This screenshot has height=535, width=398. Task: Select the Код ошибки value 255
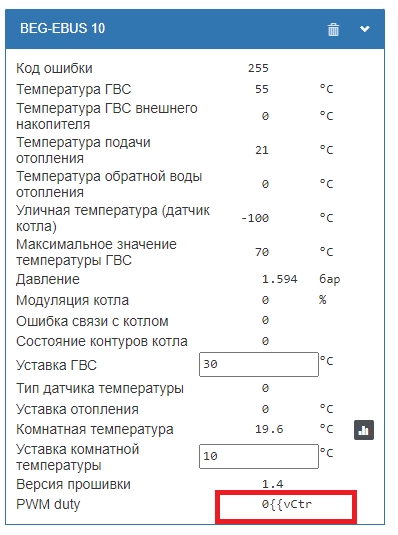258,68
